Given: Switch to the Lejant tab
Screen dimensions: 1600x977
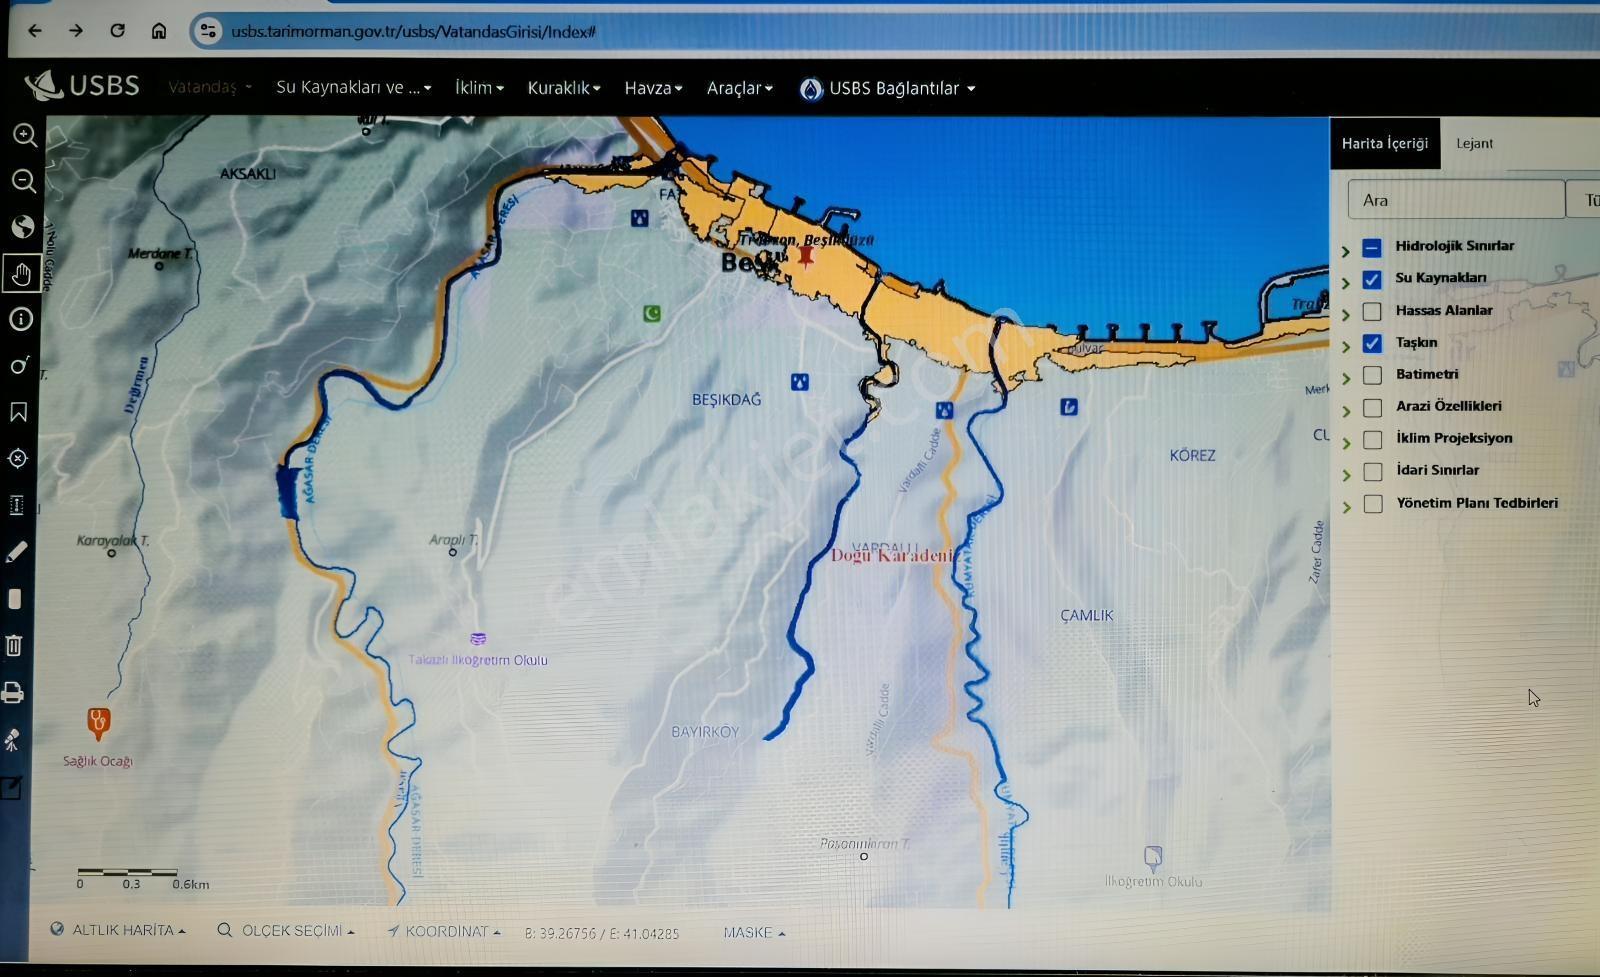Looking at the screenshot, I should (x=1474, y=143).
